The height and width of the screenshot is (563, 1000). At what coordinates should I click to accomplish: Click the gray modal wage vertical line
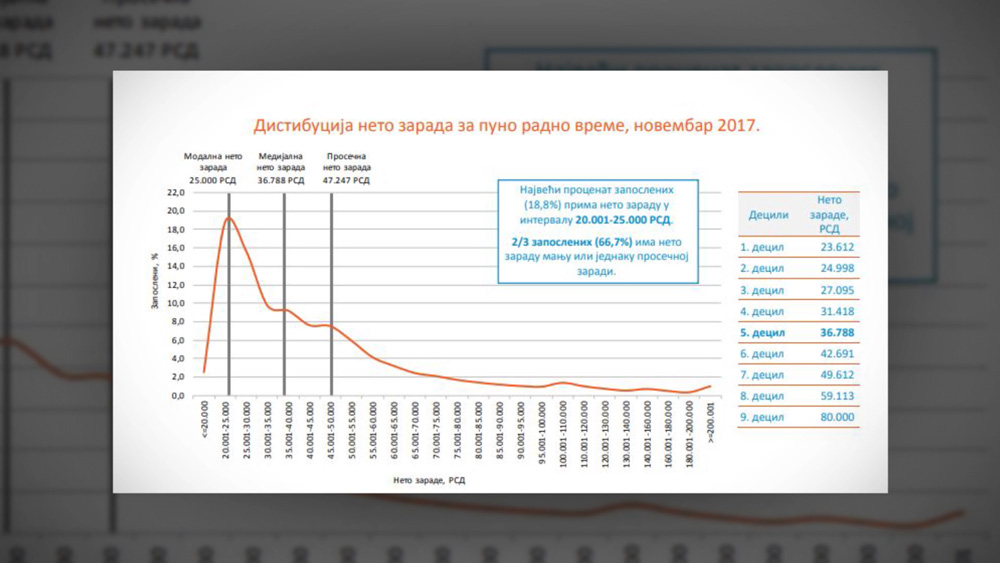pyautogui.click(x=229, y=300)
